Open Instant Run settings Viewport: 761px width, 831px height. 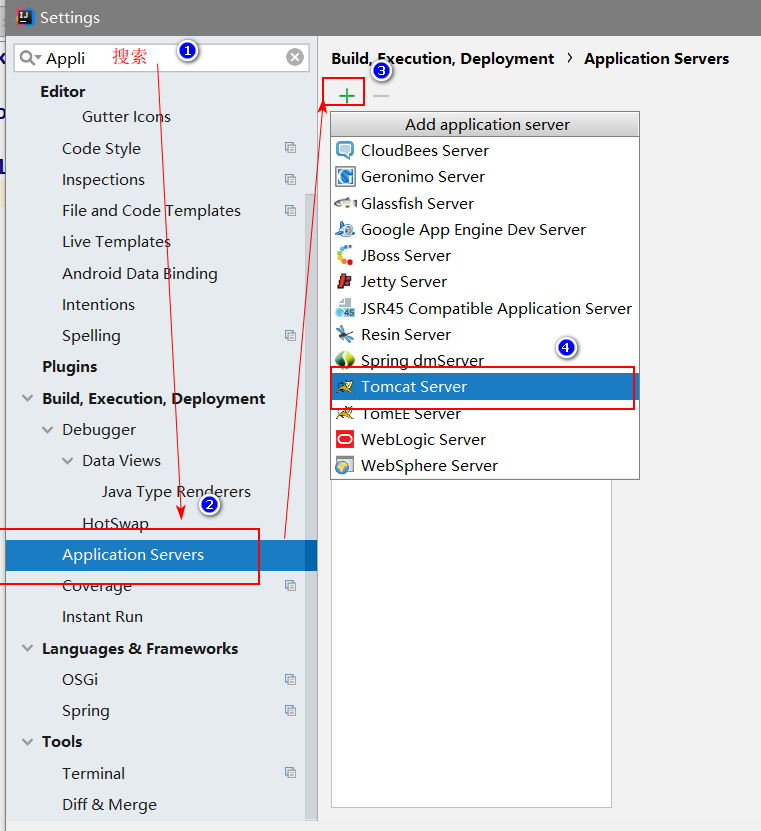102,617
